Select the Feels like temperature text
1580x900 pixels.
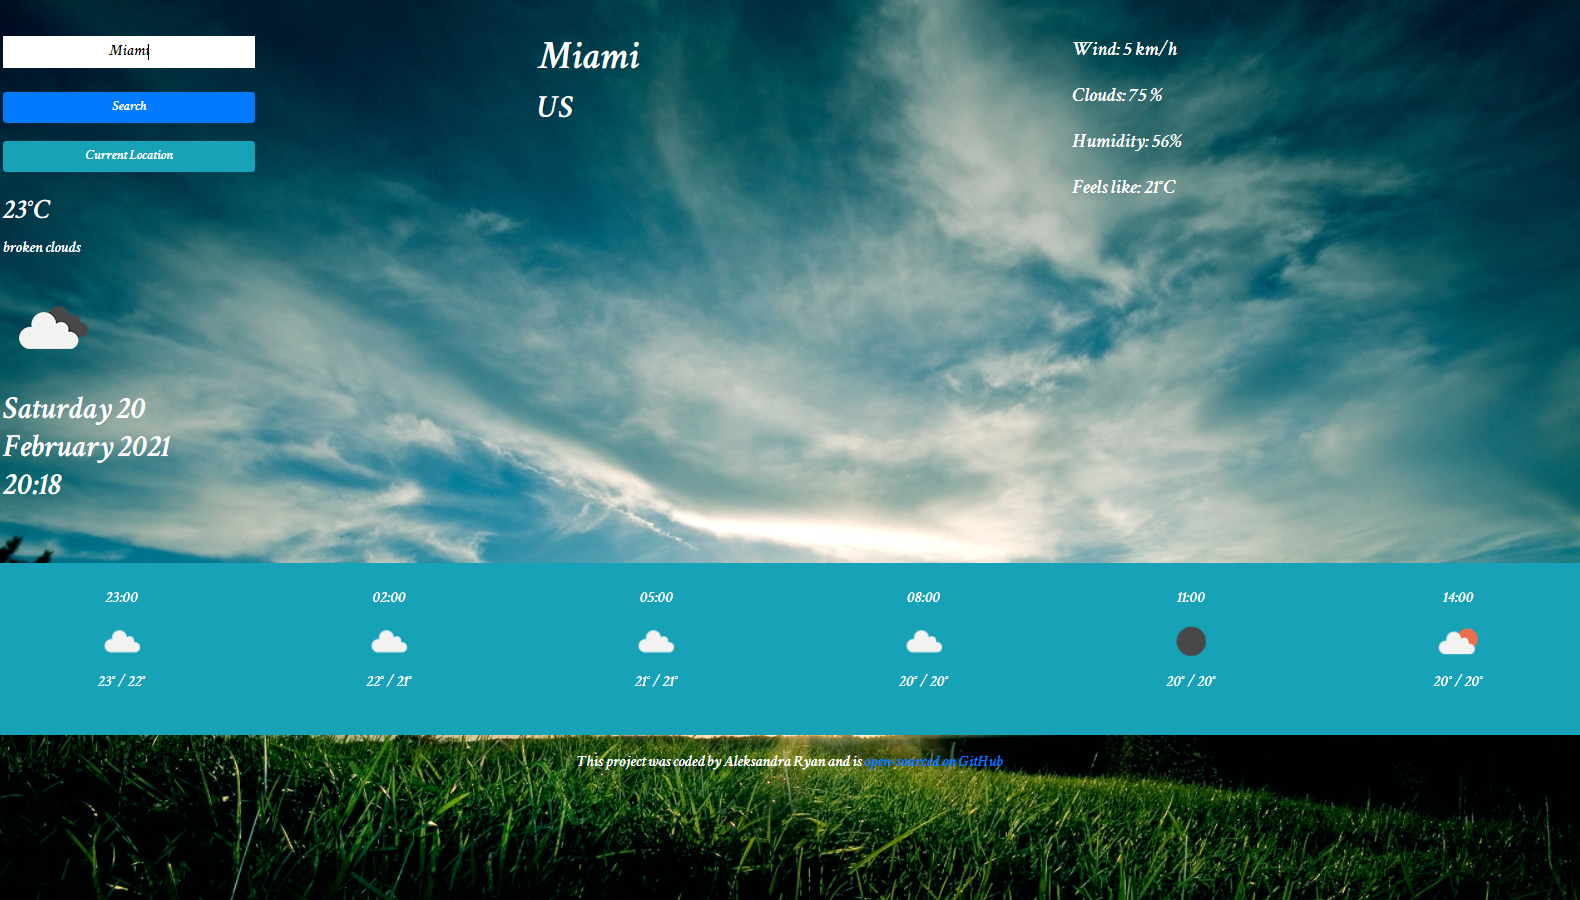tap(1123, 187)
